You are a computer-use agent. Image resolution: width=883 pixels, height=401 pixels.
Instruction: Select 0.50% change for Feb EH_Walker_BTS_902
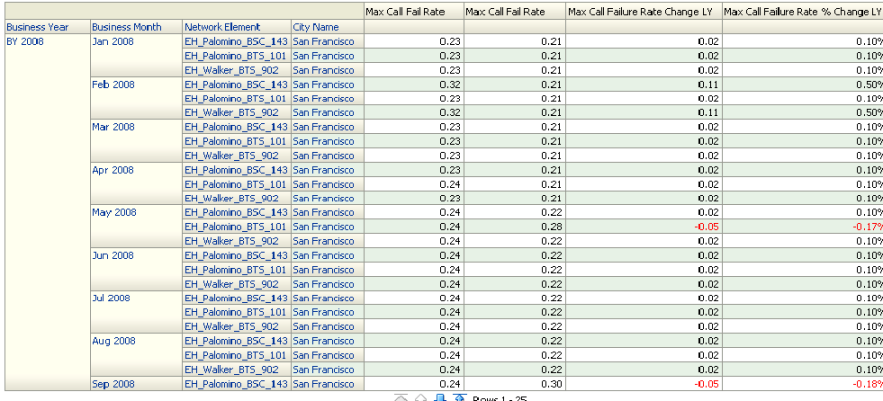tap(870, 113)
